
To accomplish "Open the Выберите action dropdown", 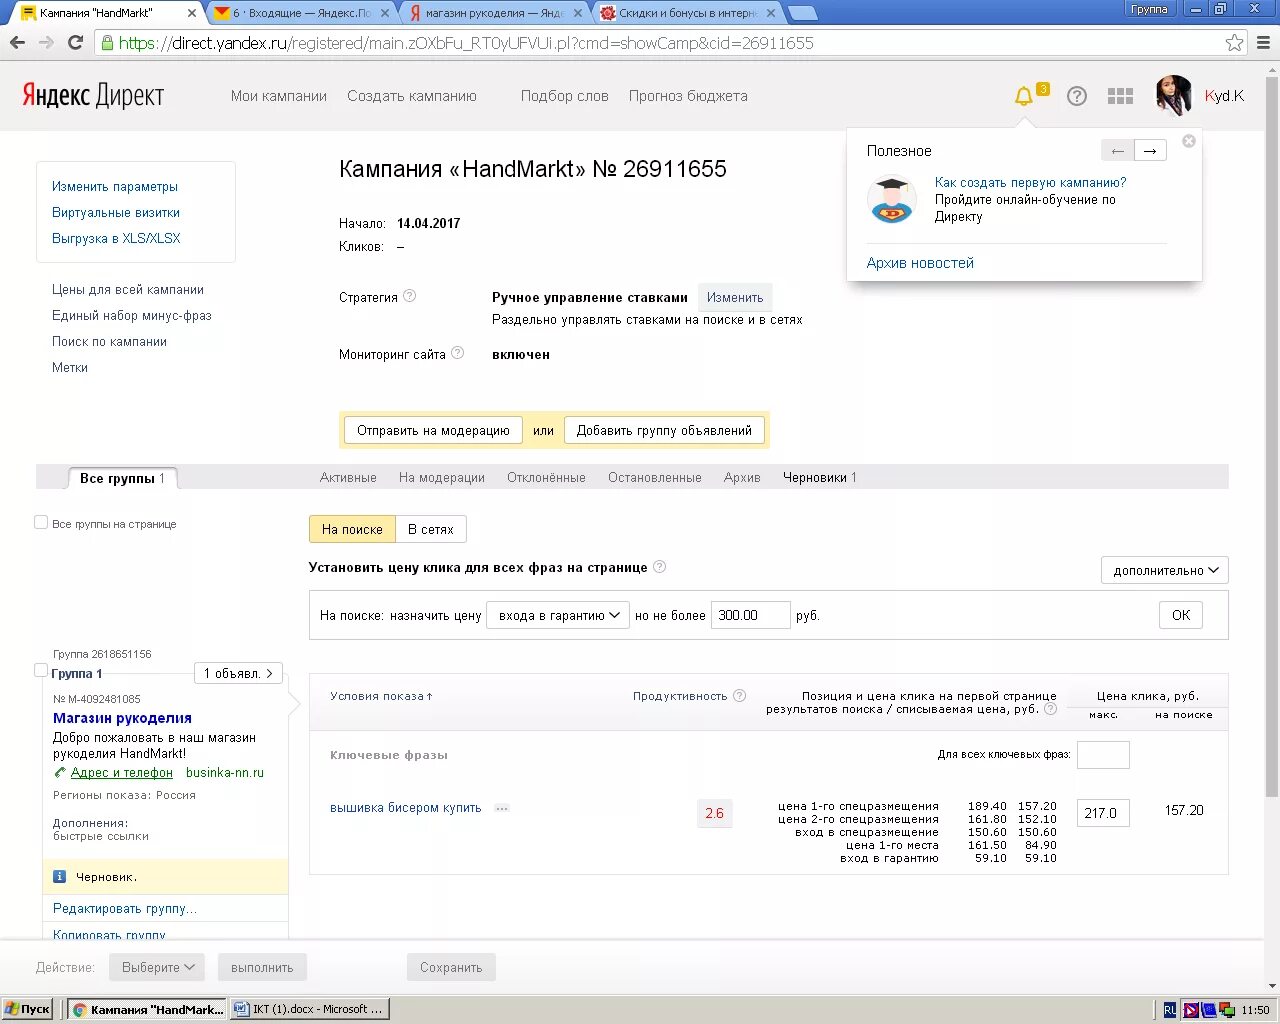I will click(157, 967).
